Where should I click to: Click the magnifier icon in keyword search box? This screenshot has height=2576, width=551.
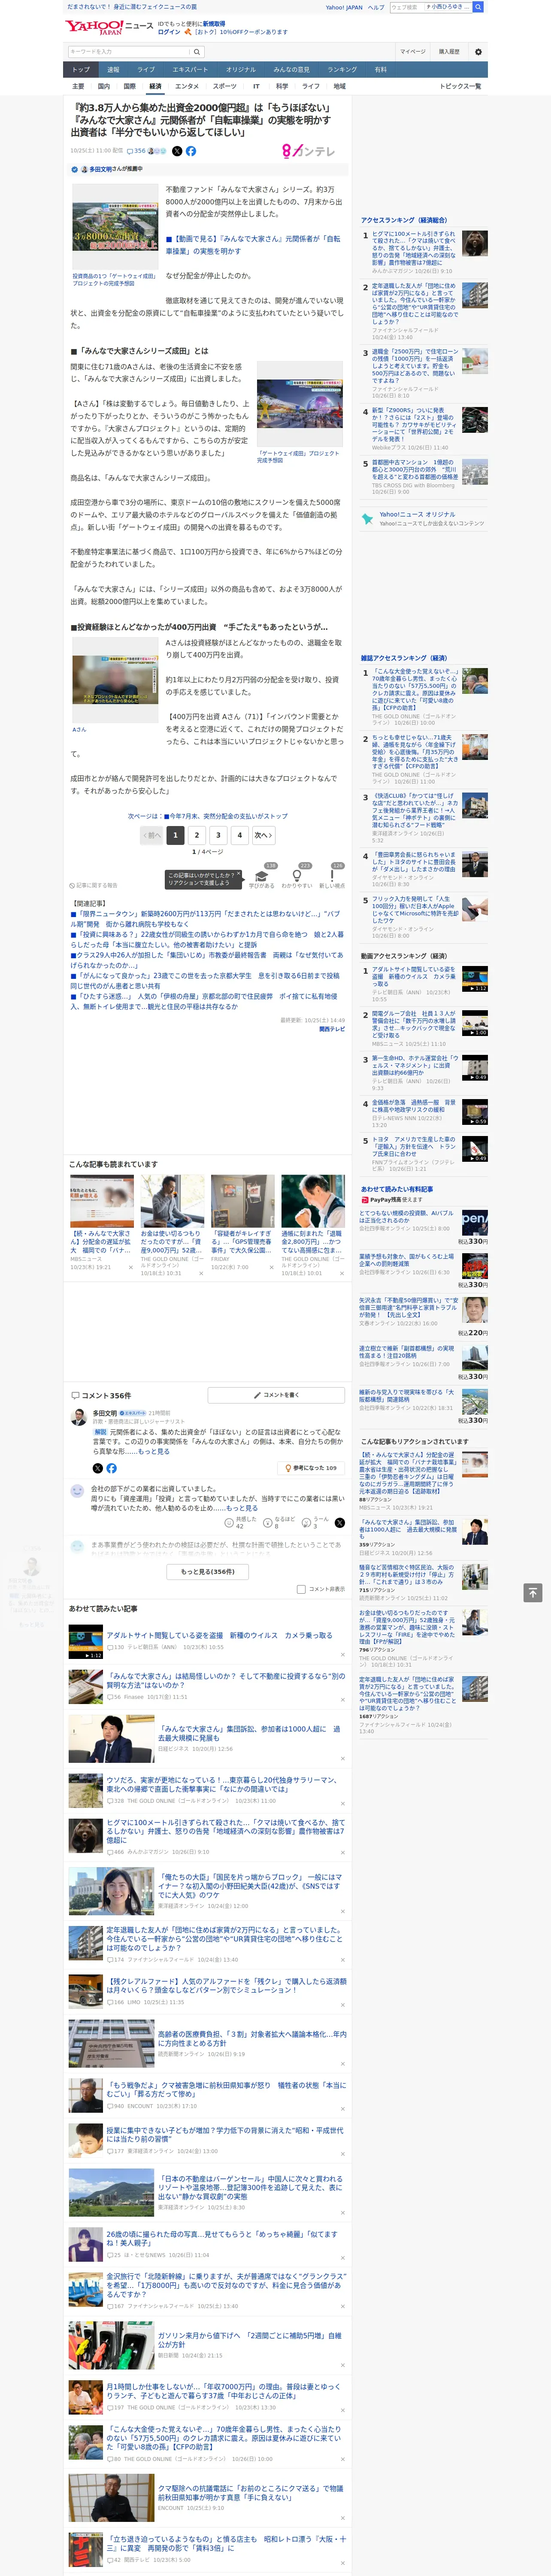pyautogui.click(x=196, y=51)
